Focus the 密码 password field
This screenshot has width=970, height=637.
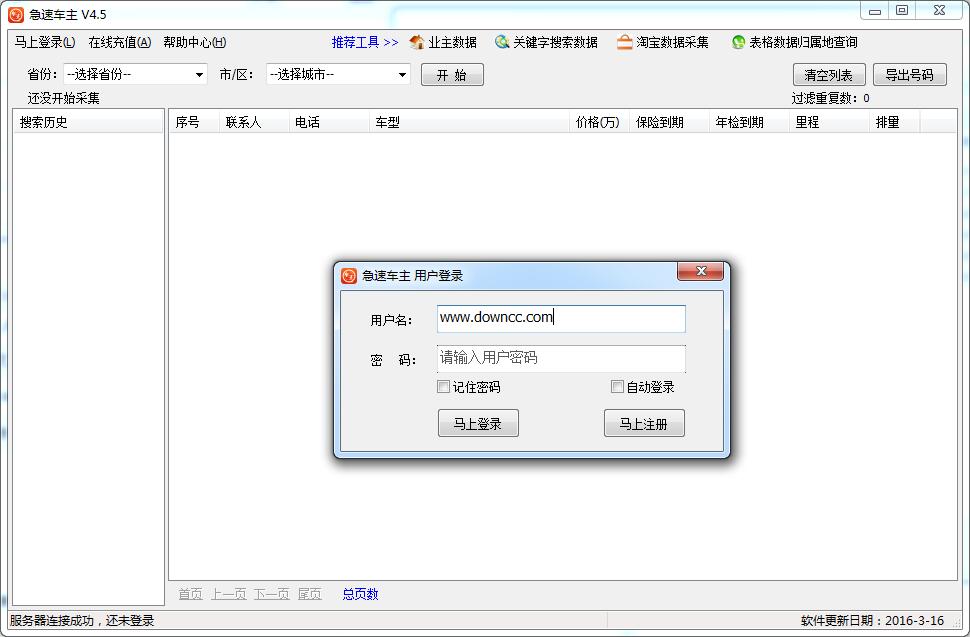(x=561, y=359)
